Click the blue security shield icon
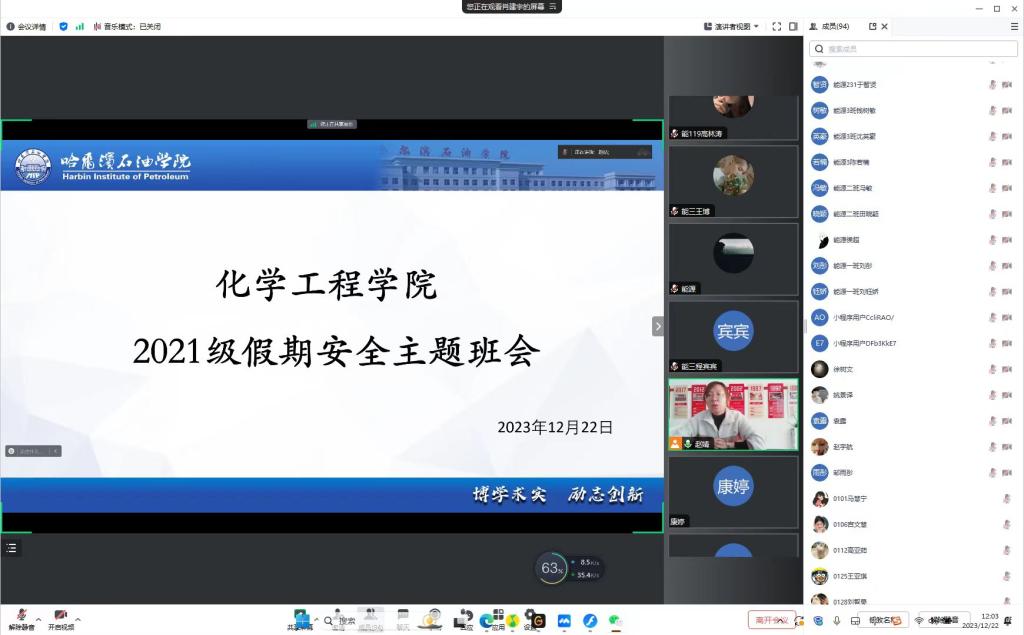This screenshot has height=635, width=1024. [64, 26]
